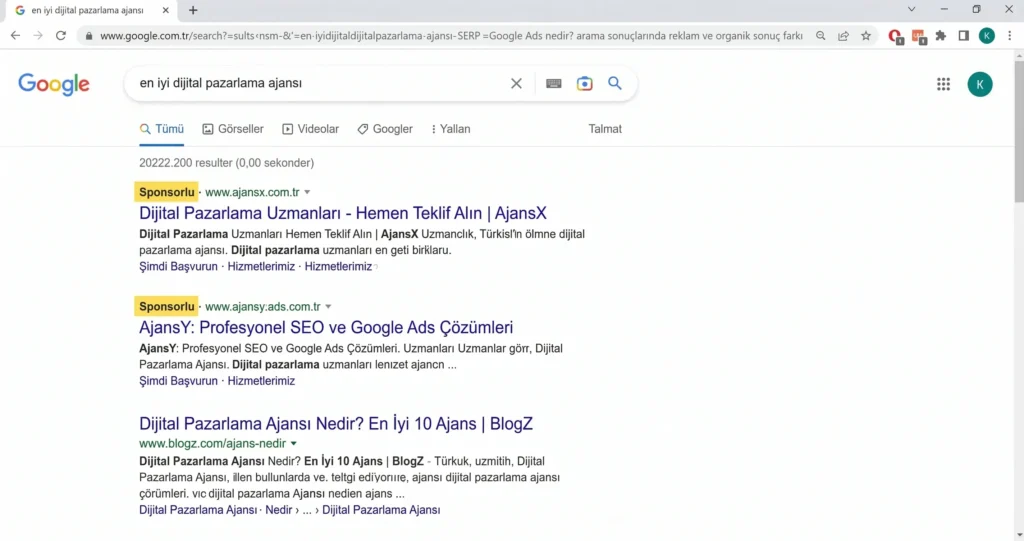Click the padlock site info icon
This screenshot has width=1024, height=541.
(89, 36)
